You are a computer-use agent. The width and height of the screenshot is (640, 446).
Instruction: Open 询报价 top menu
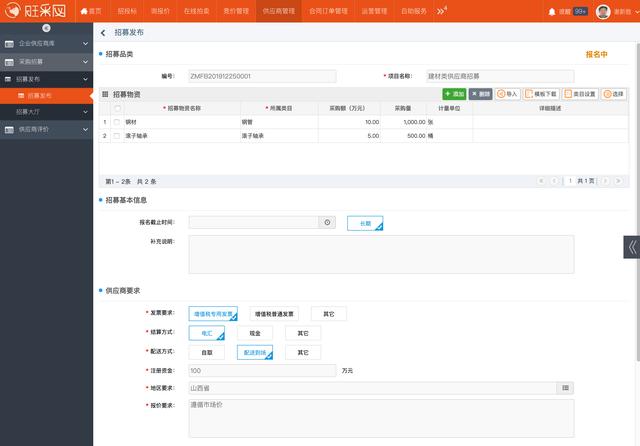coord(160,11)
